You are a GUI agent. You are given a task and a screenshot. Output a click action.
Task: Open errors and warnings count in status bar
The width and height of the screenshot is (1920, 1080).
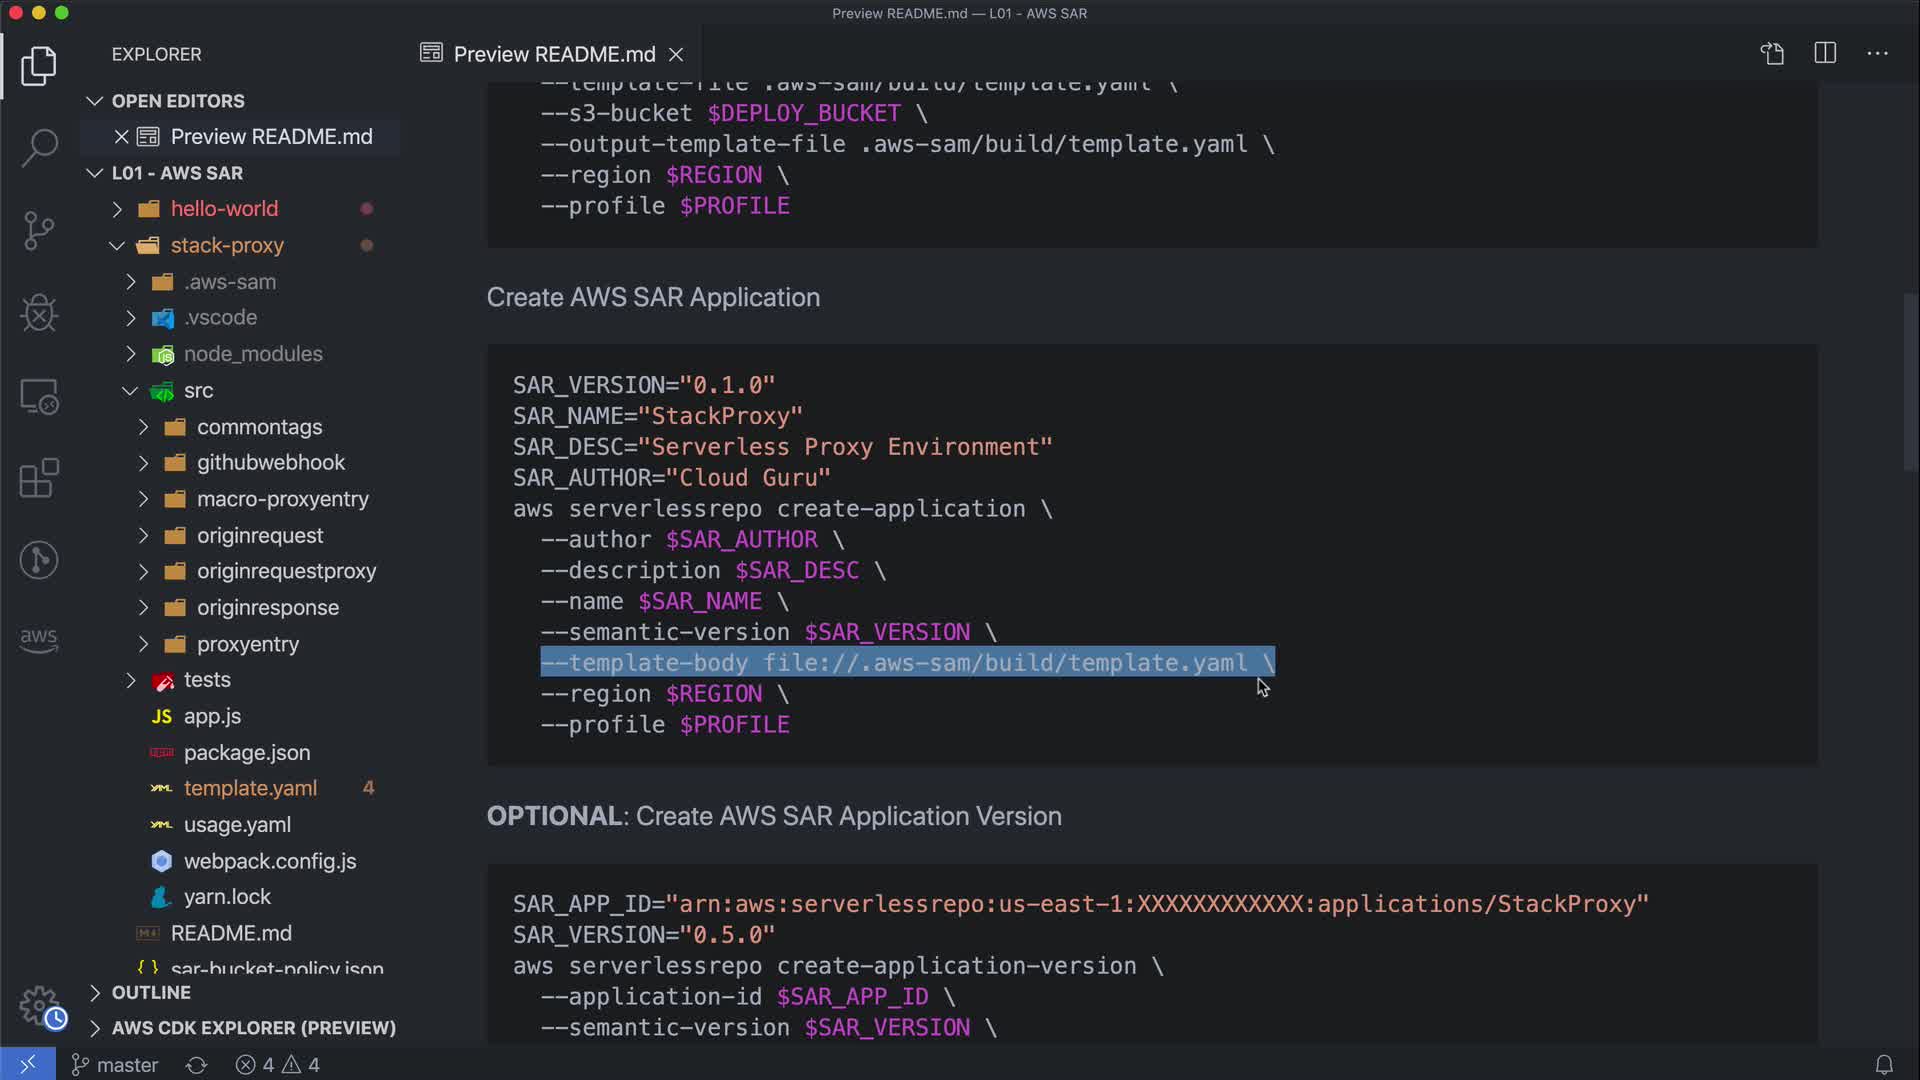(278, 1065)
